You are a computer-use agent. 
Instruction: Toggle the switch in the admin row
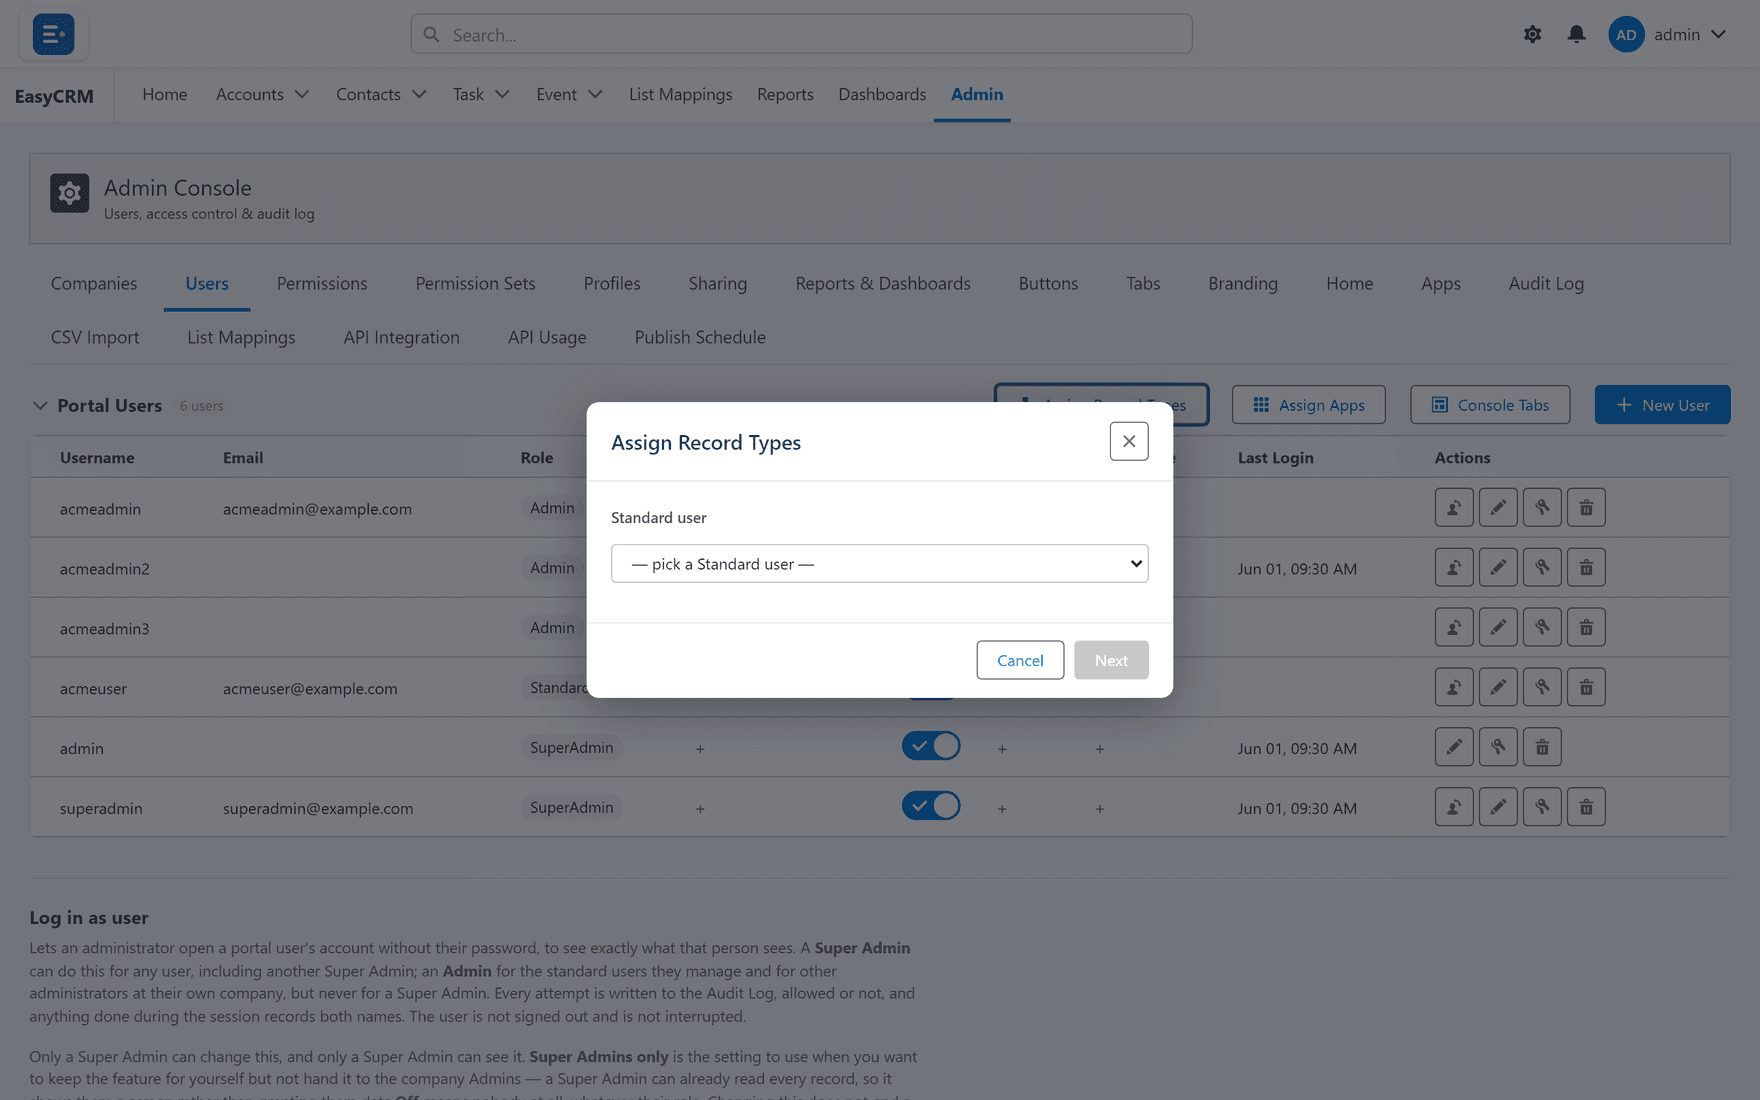[x=931, y=746]
